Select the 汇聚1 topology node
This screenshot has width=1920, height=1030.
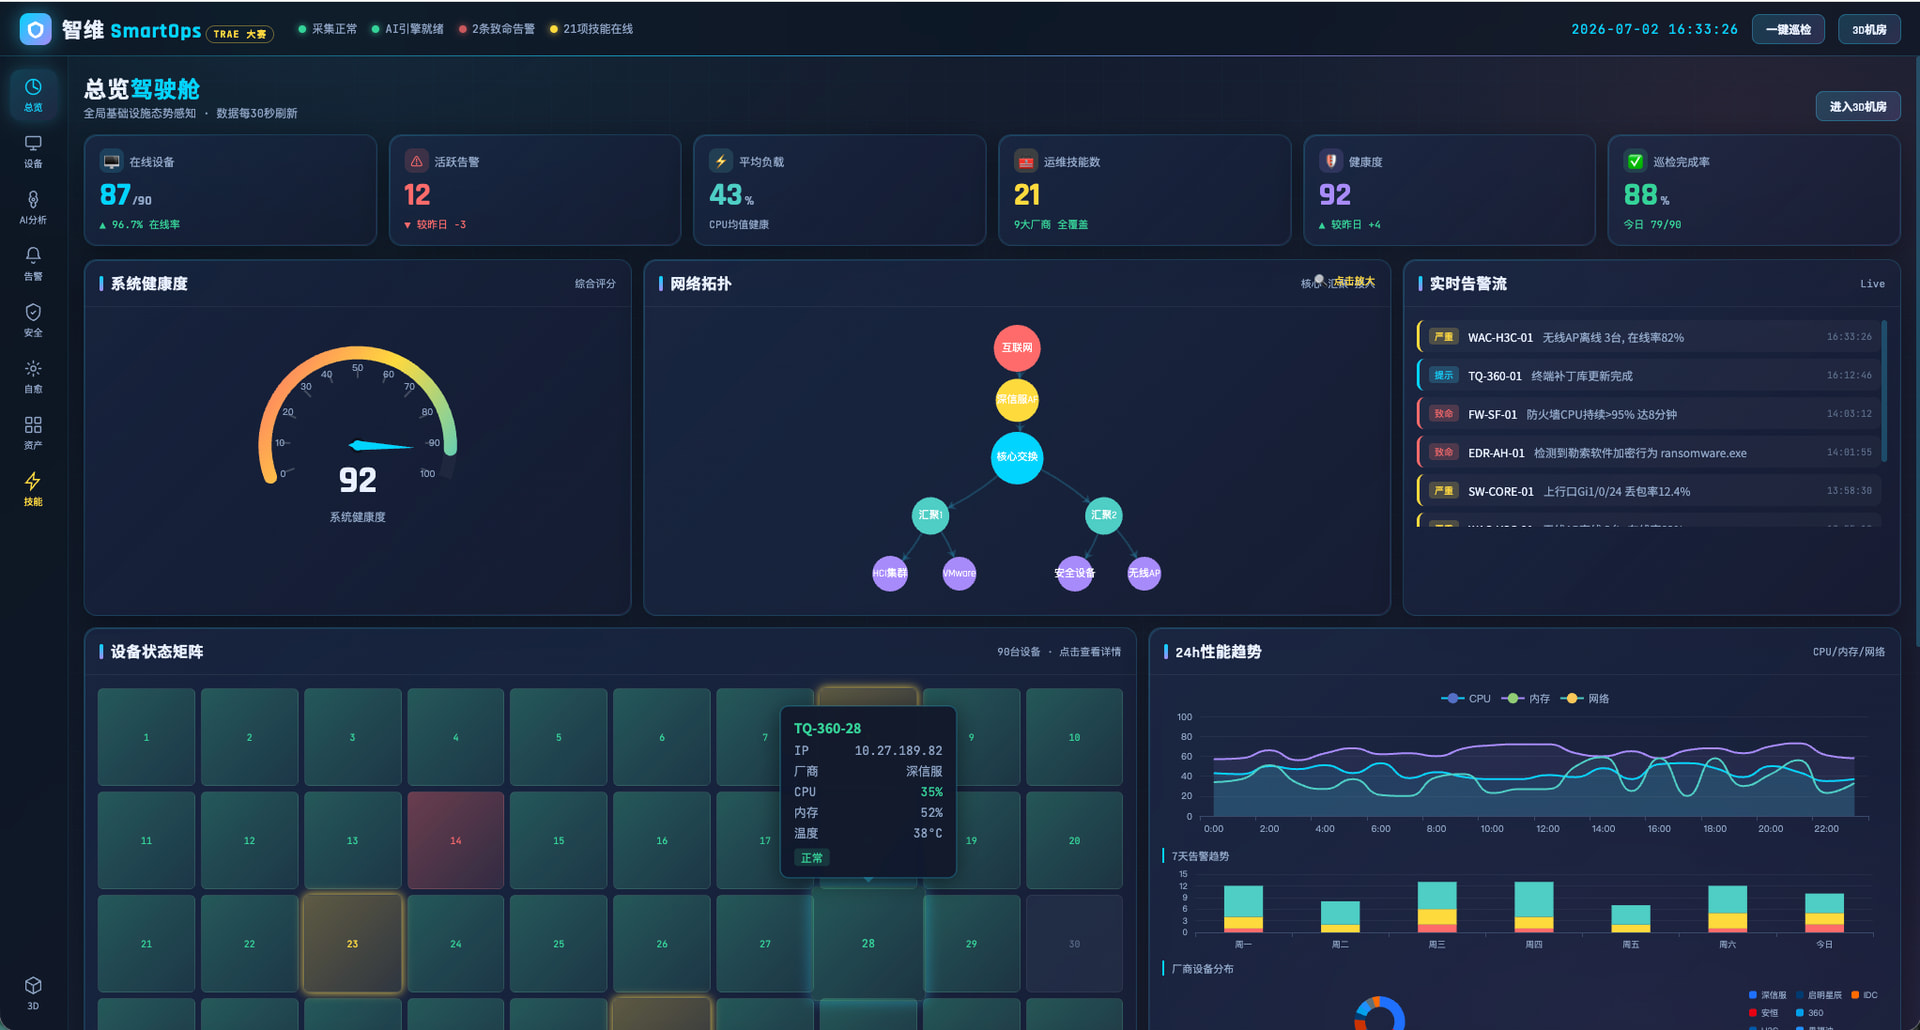[930, 515]
